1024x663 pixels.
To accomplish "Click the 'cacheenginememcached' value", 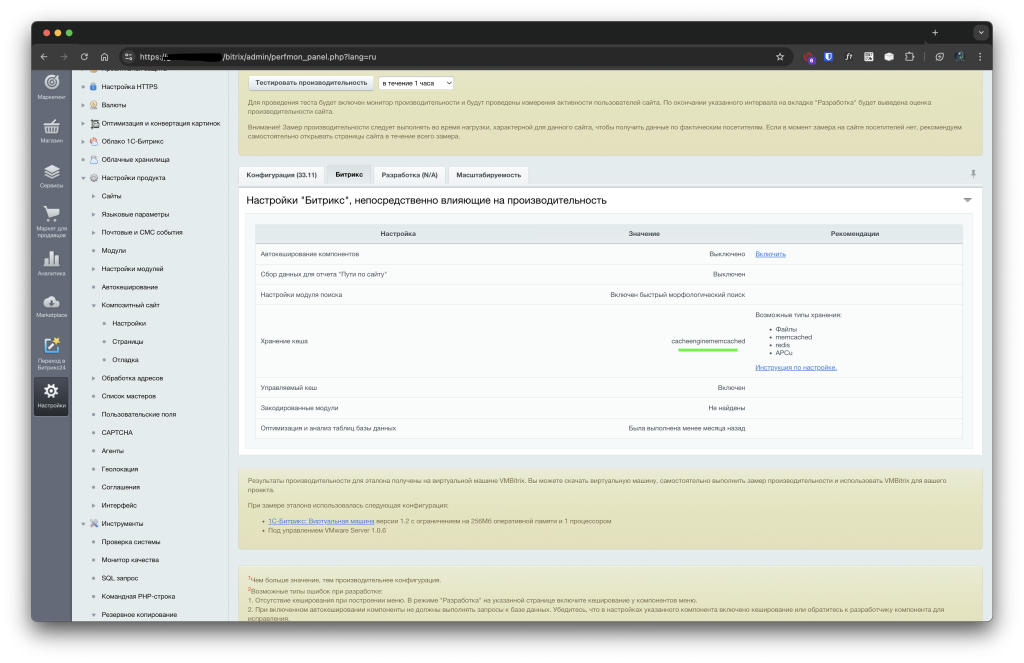I will pos(708,341).
